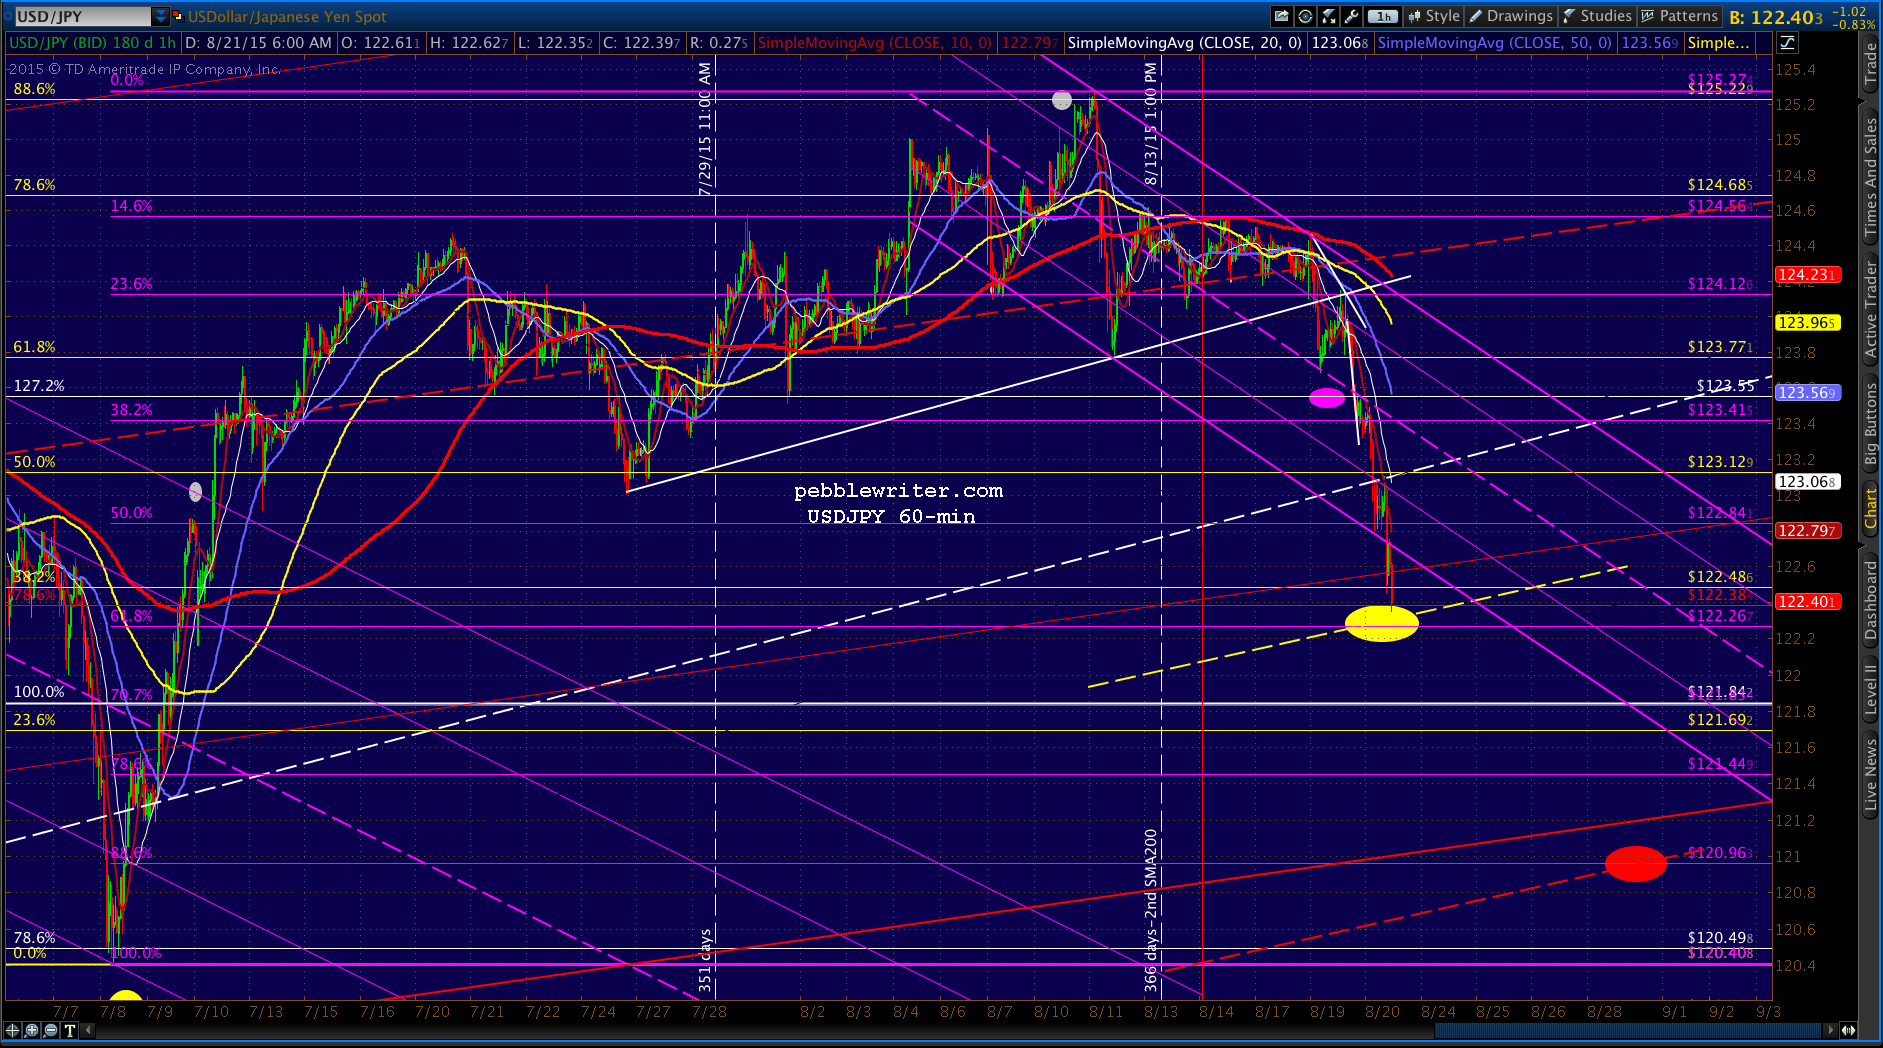The image size is (1883, 1048).
Task: Select the crosshair pointer tool at the bottom left
Action: tap(12, 1030)
